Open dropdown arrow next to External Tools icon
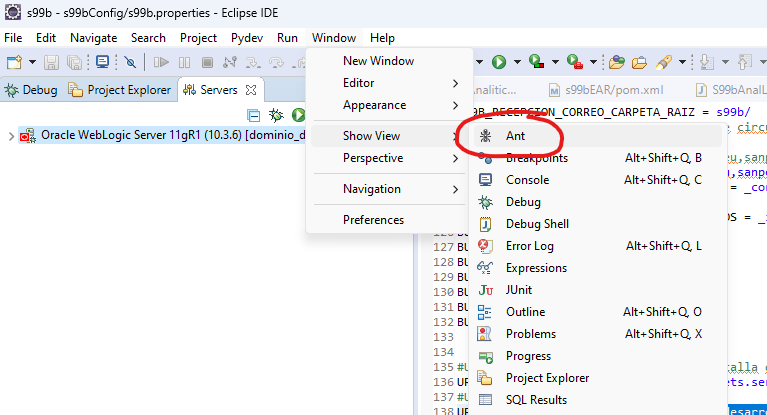This screenshot has height=415, width=767. (x=593, y=62)
